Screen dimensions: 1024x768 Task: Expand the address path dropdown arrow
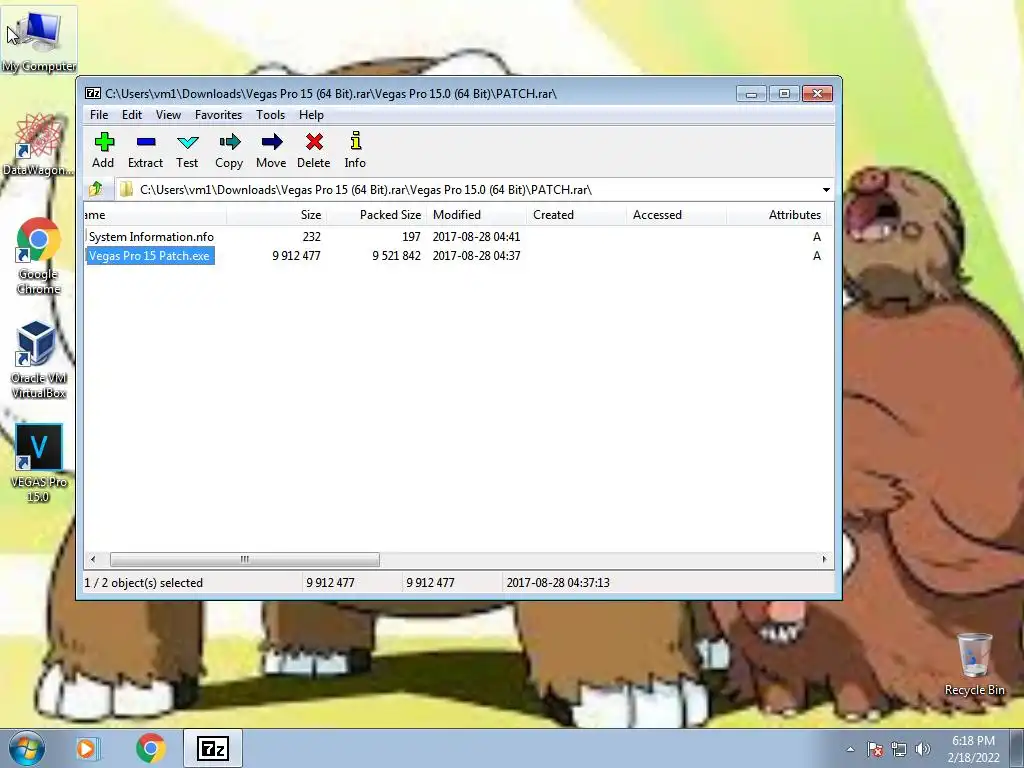(x=826, y=190)
